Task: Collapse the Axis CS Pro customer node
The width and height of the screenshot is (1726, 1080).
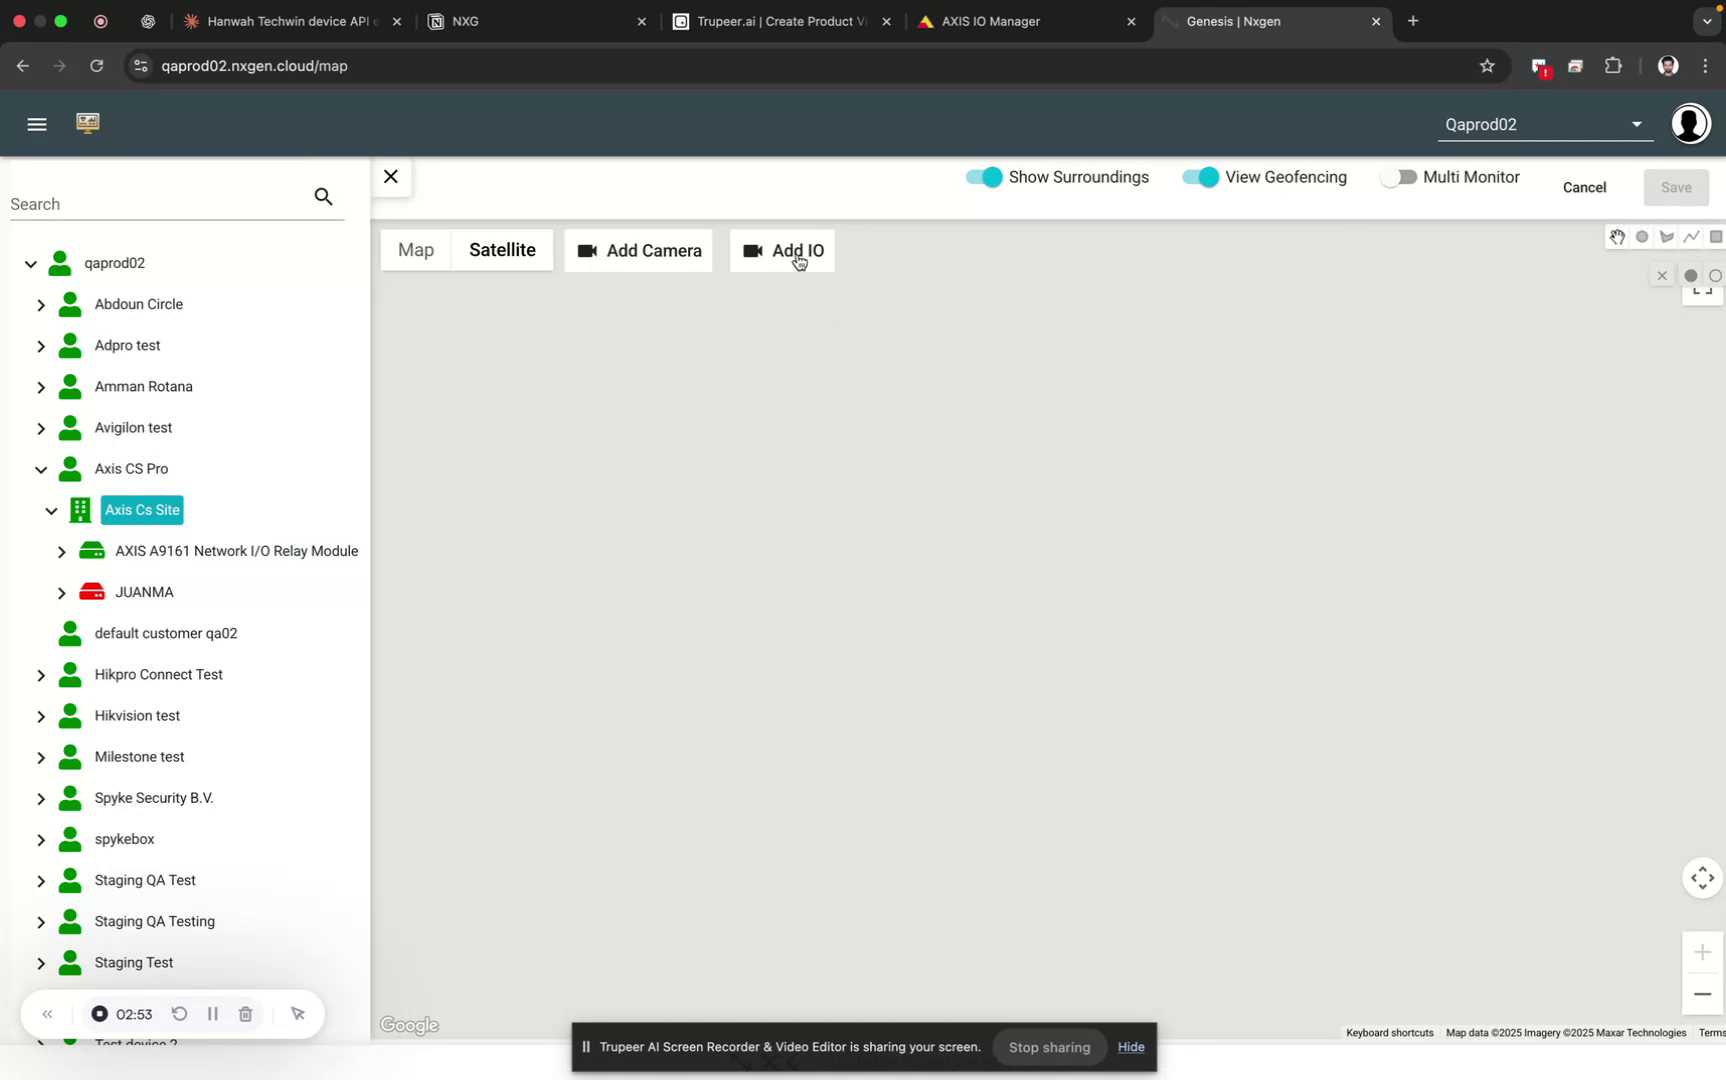Action: point(41,468)
